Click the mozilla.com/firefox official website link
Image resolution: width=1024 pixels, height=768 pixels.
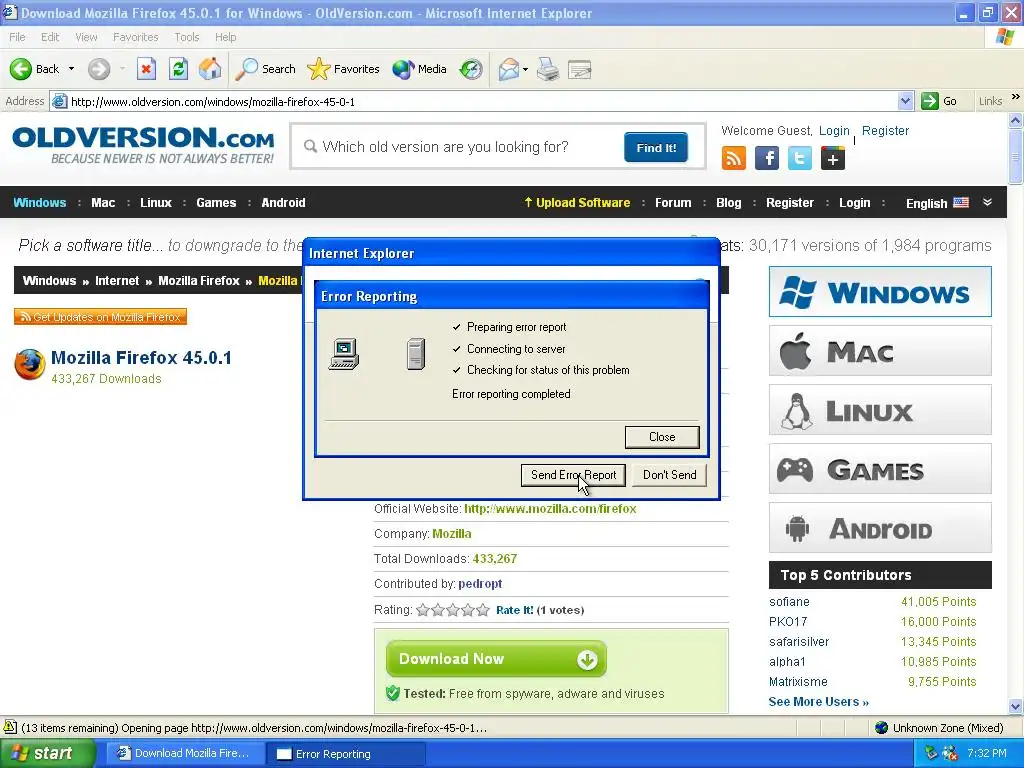click(x=550, y=509)
